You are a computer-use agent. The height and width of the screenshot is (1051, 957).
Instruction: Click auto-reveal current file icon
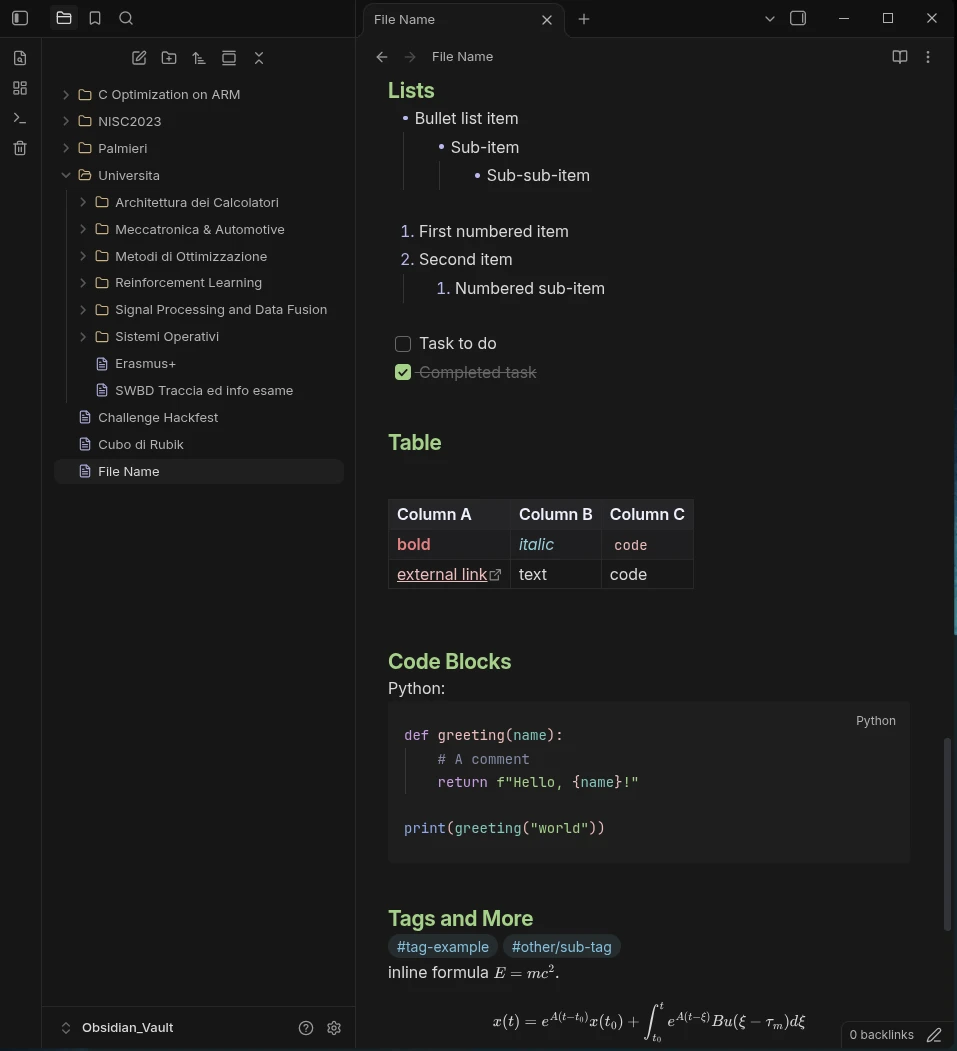(x=229, y=58)
